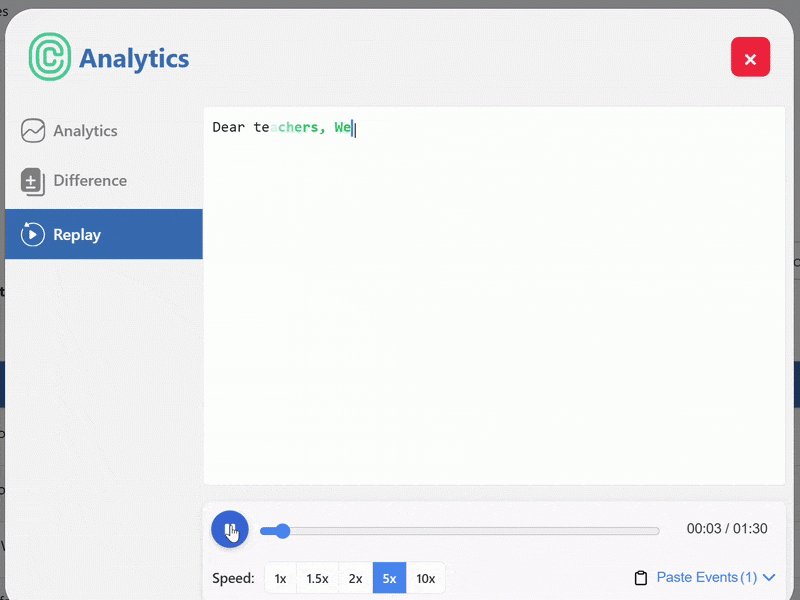This screenshot has height=600, width=800.
Task: Open the Paste Events (1) list
Action: (706, 578)
